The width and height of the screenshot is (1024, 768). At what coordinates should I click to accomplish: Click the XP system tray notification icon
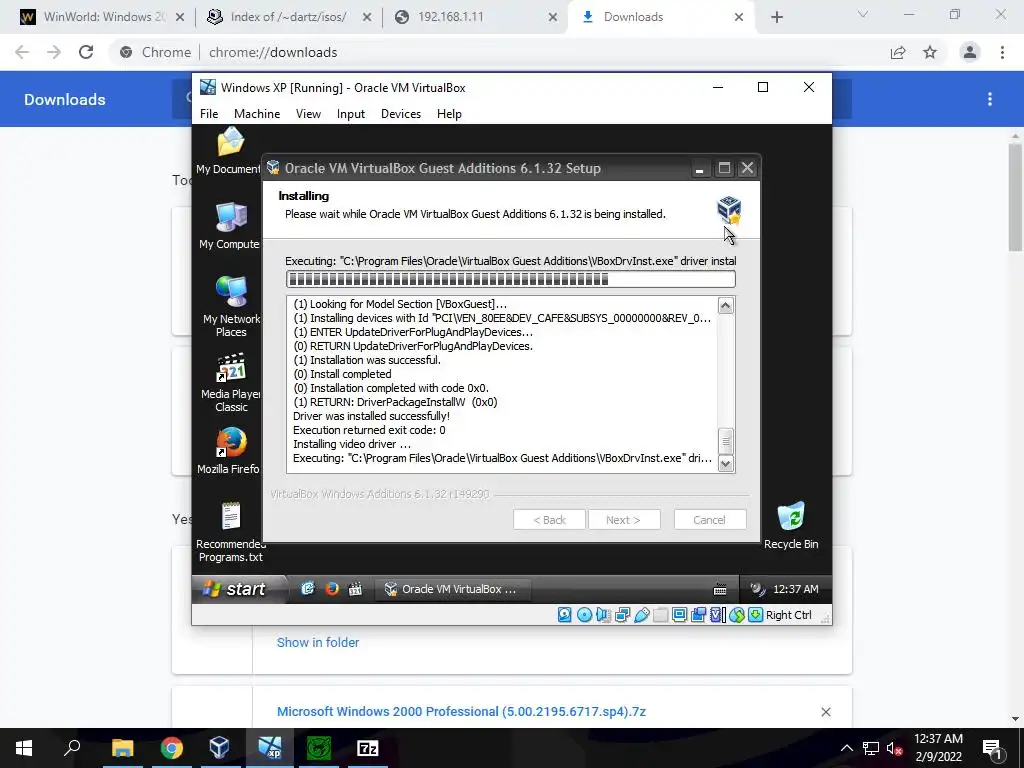click(x=757, y=589)
